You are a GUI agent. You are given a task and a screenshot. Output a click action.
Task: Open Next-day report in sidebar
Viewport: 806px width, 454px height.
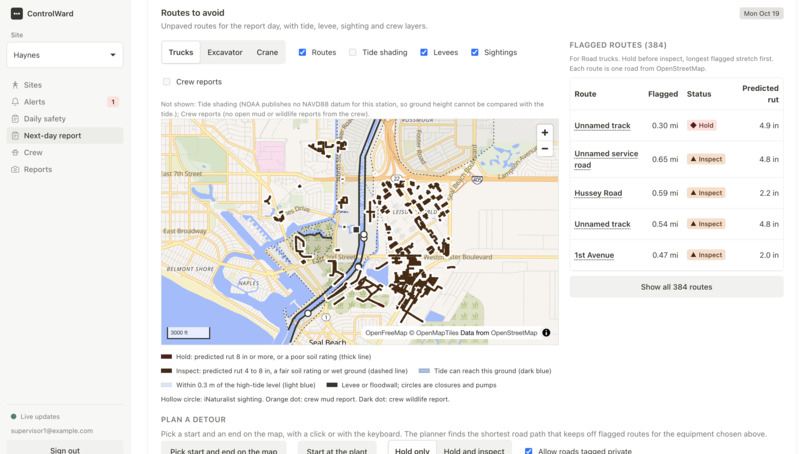pyautogui.click(x=65, y=136)
